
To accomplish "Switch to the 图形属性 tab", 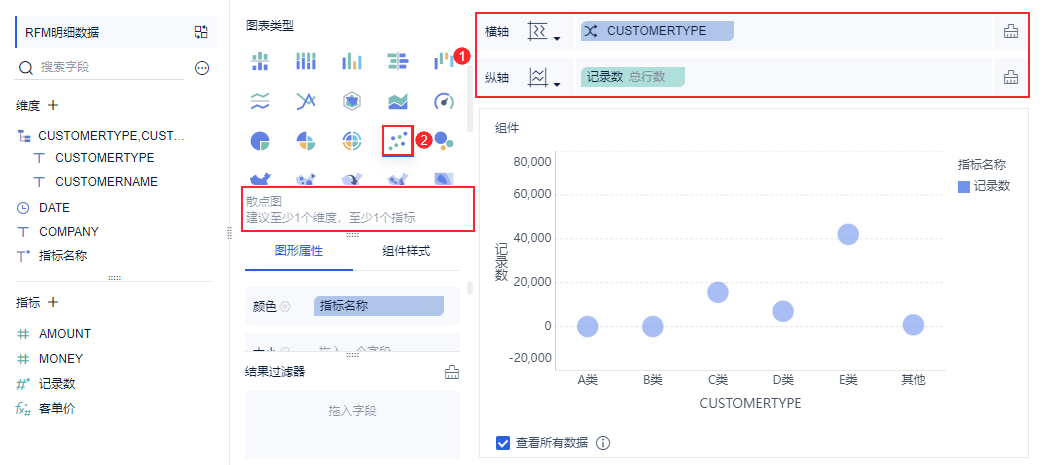I will pyautogui.click(x=299, y=251).
